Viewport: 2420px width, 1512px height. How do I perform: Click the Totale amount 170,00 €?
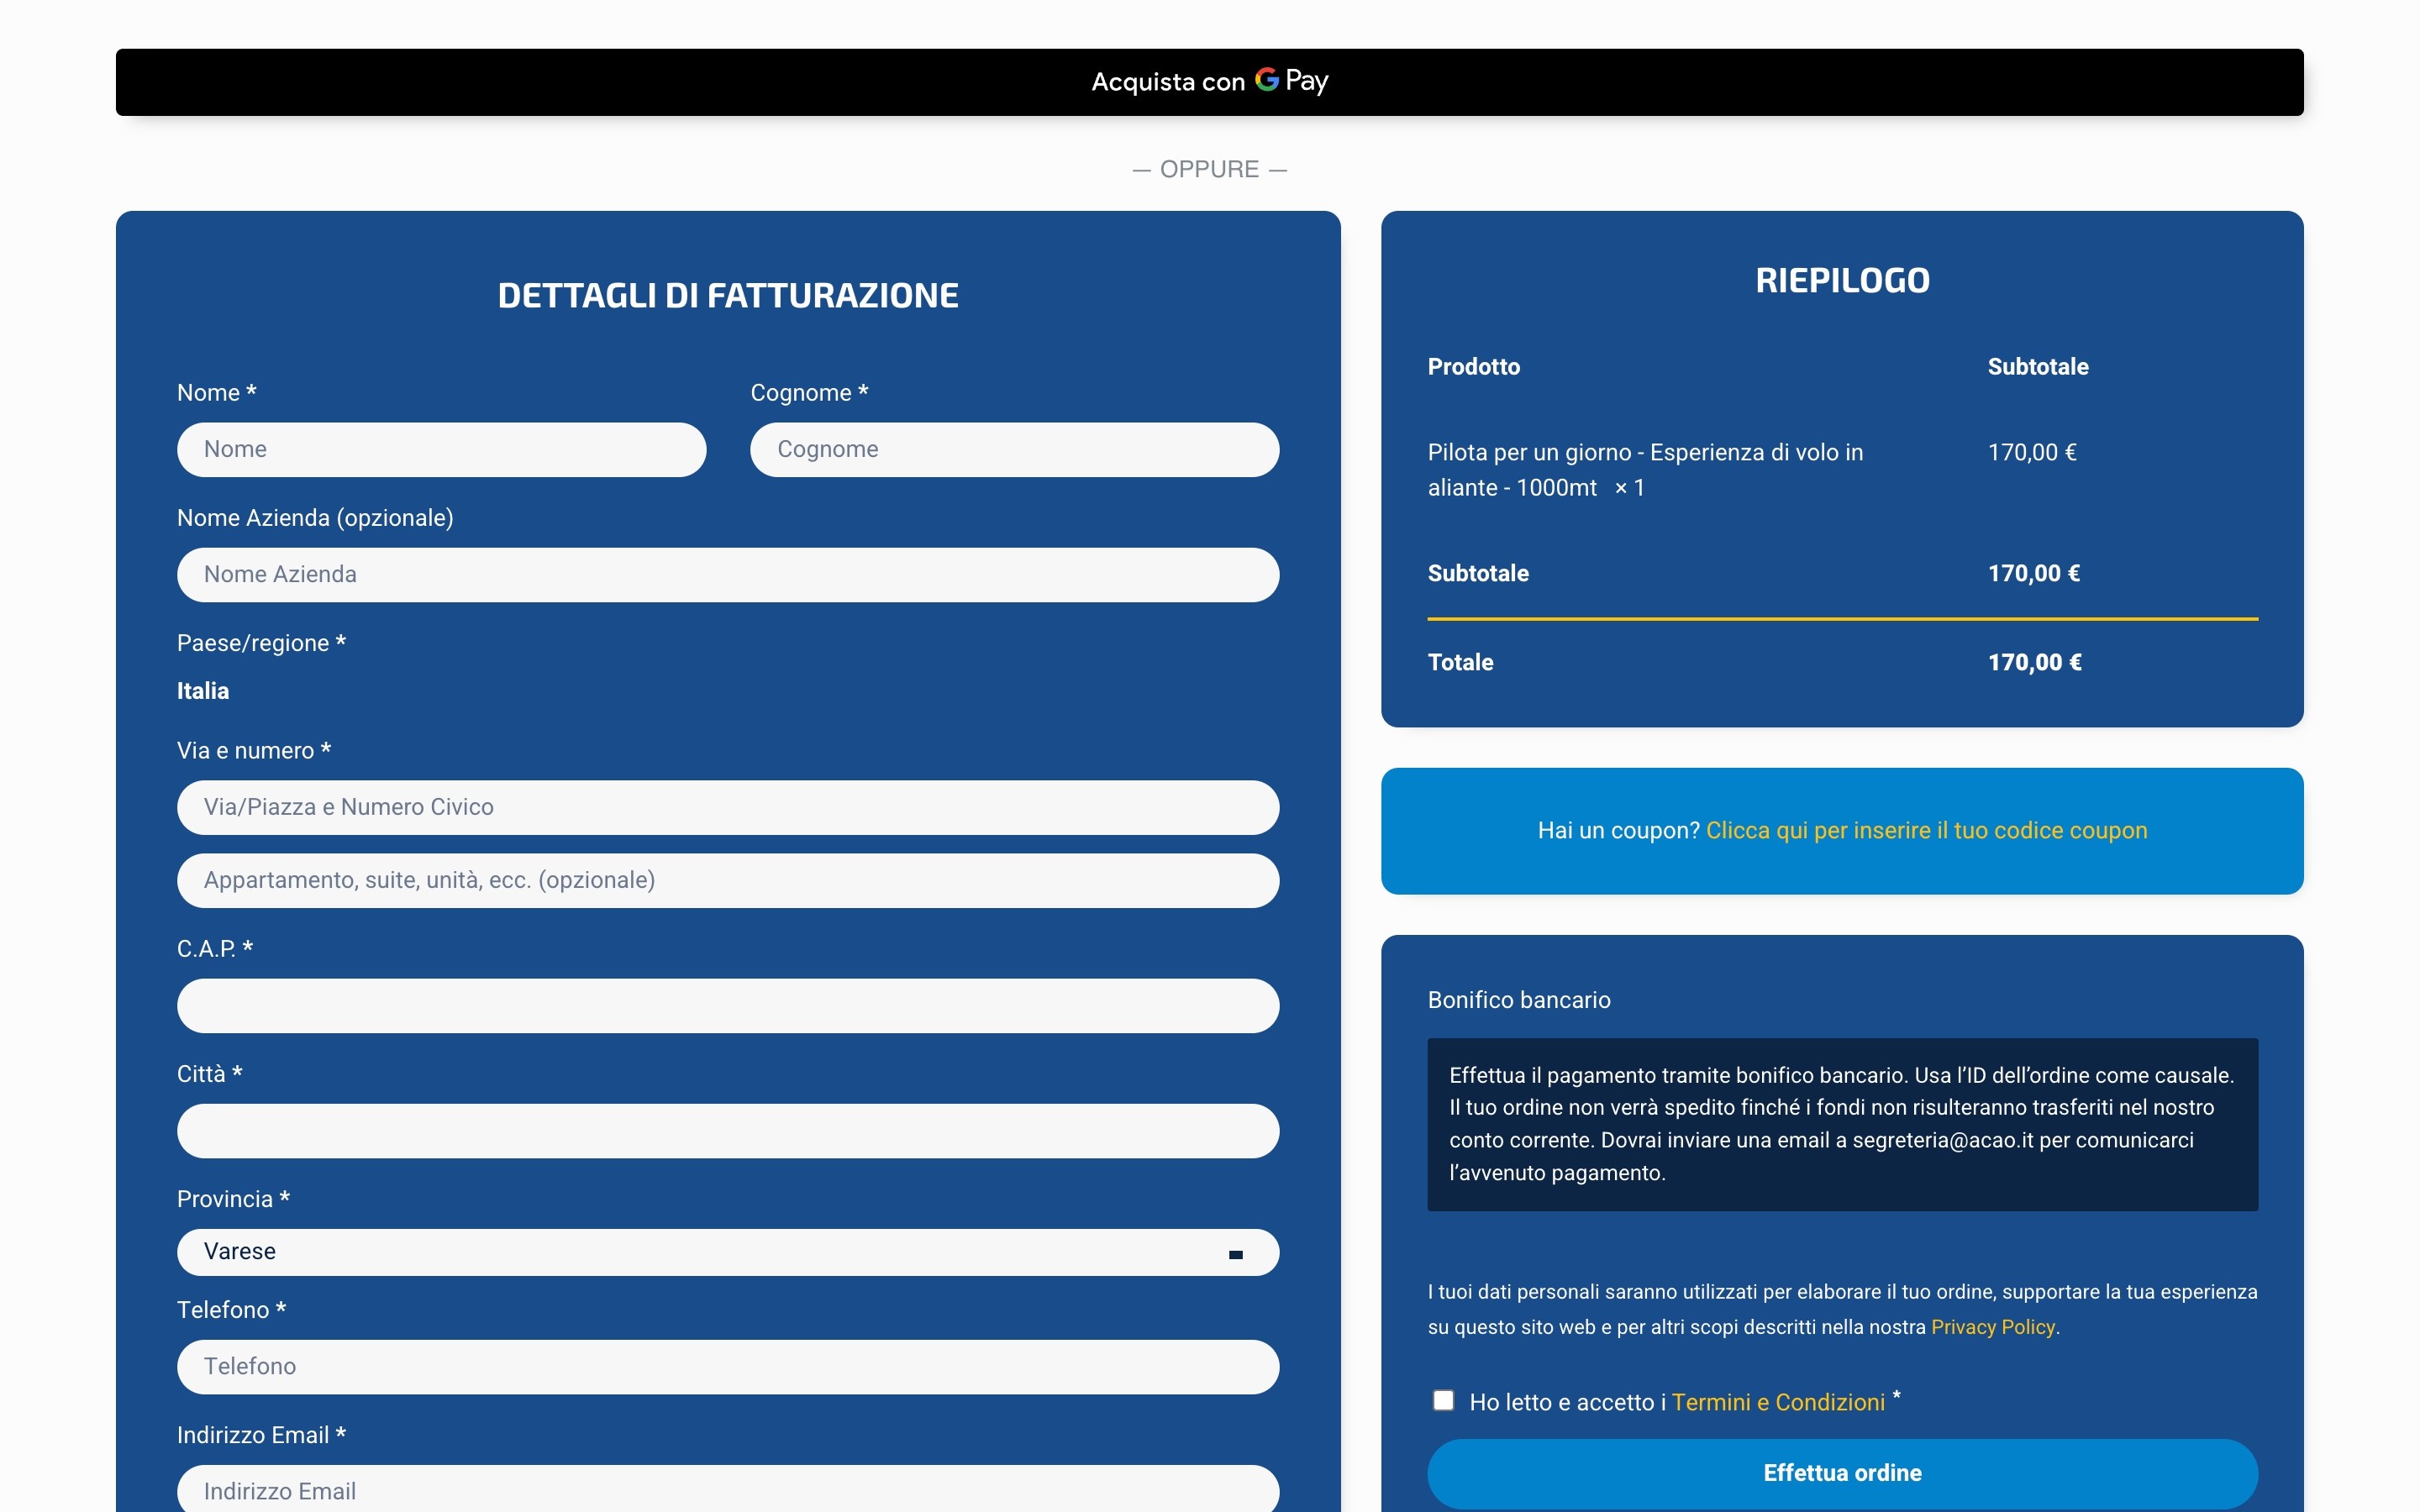2035,662
